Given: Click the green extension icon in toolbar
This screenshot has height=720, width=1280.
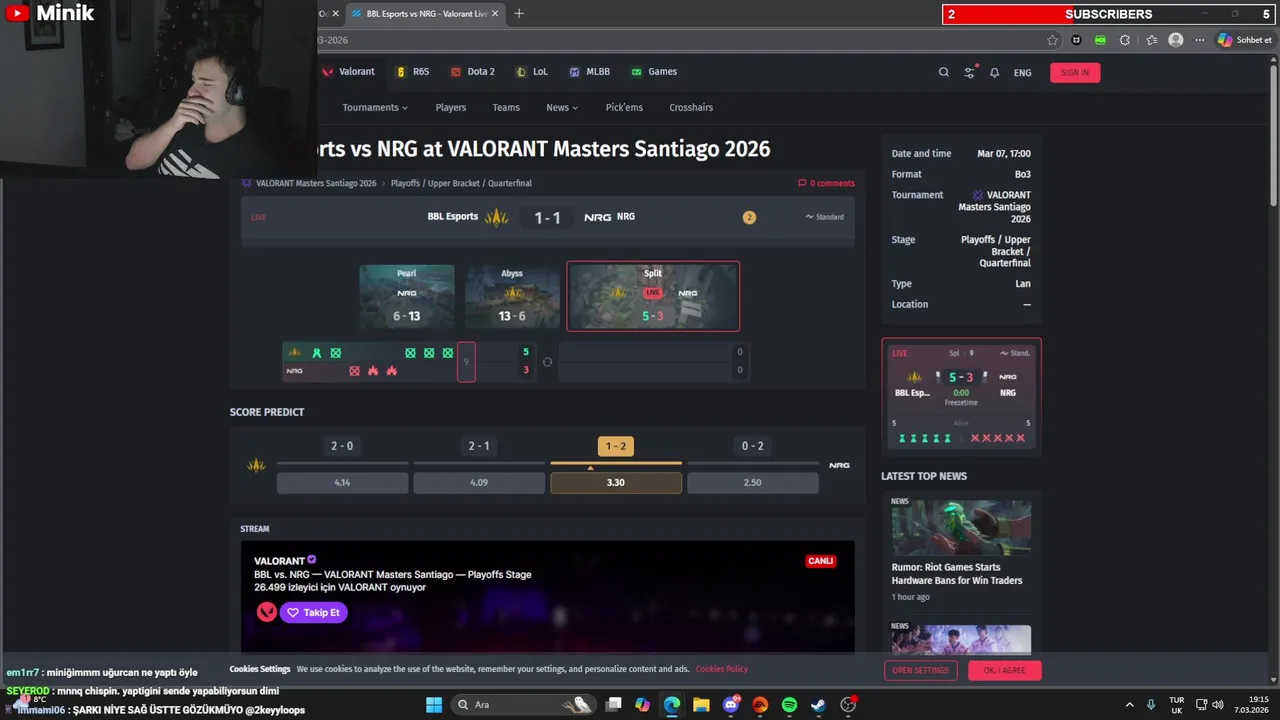Looking at the screenshot, I should point(1100,40).
